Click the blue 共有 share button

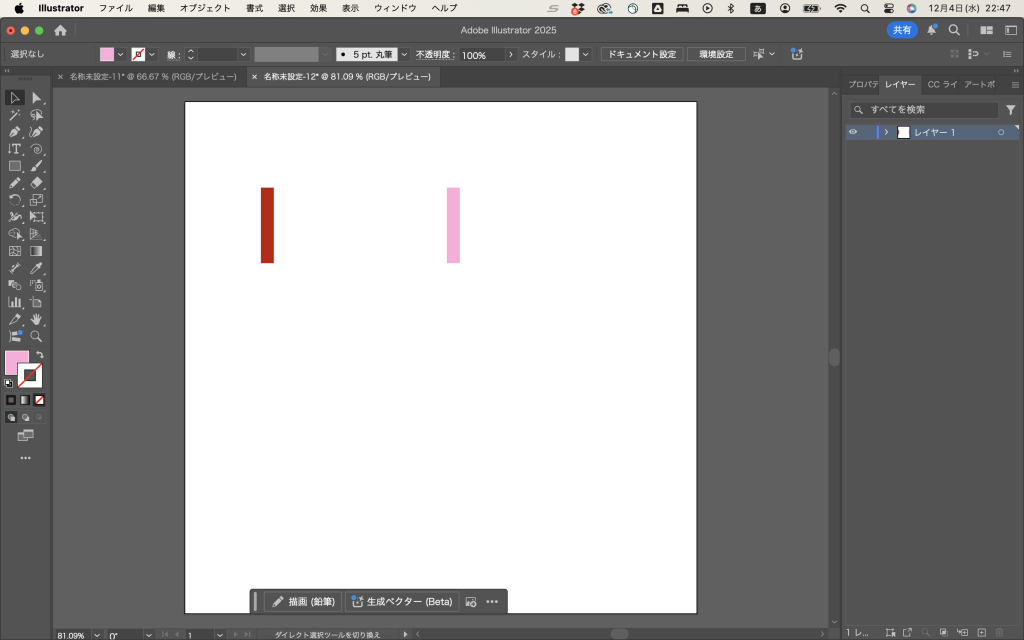click(x=902, y=30)
